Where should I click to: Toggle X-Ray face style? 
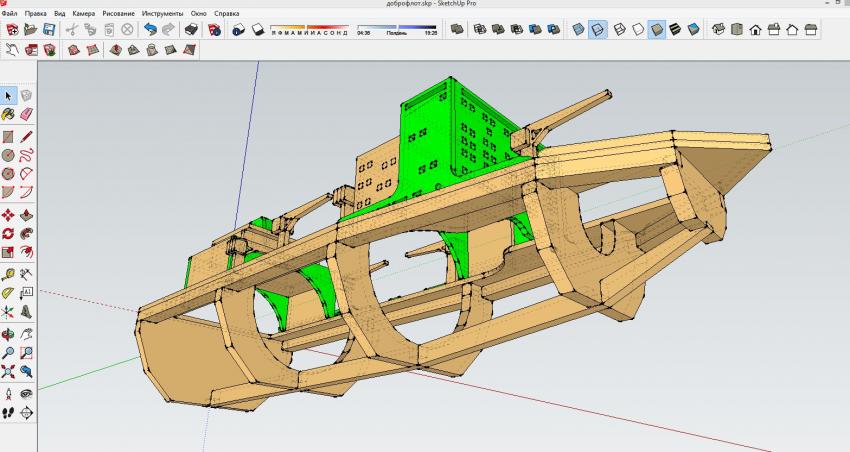click(578, 30)
